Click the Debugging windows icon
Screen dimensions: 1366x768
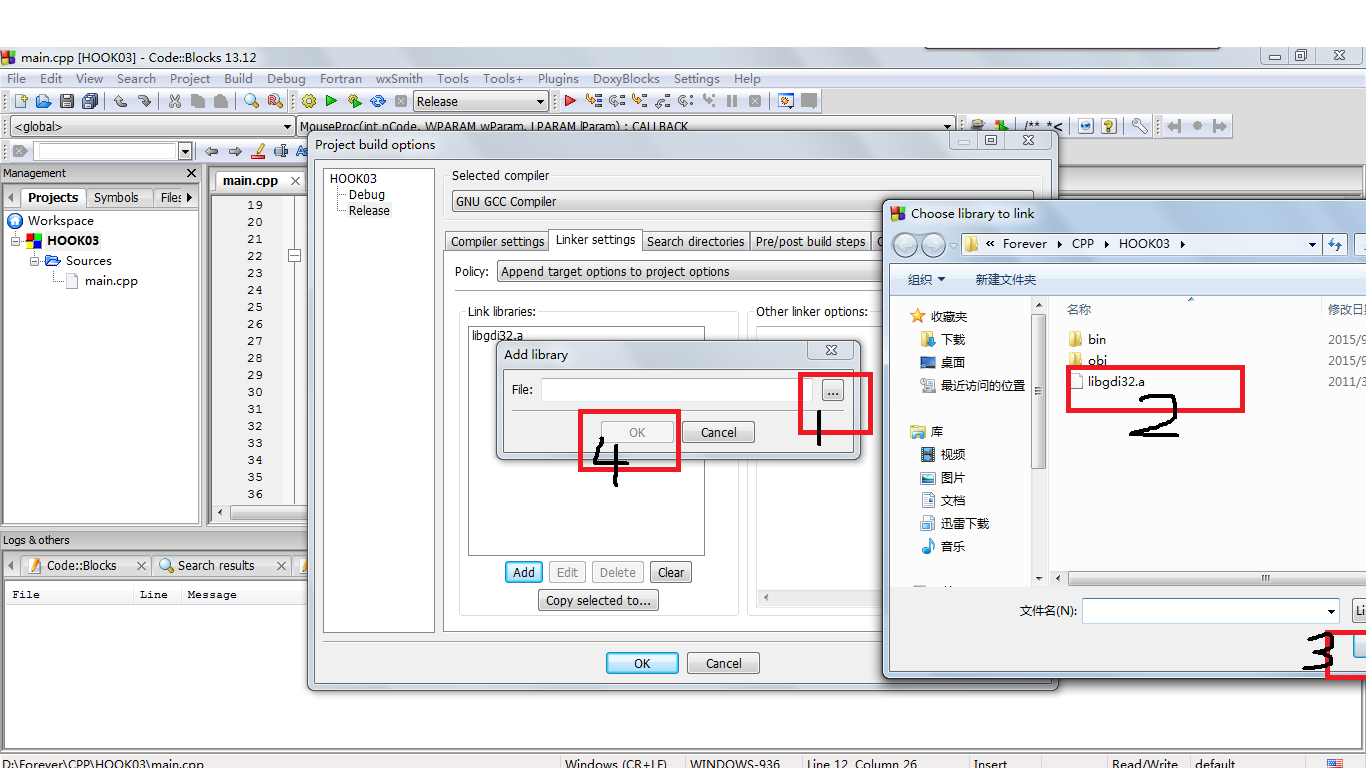point(786,101)
